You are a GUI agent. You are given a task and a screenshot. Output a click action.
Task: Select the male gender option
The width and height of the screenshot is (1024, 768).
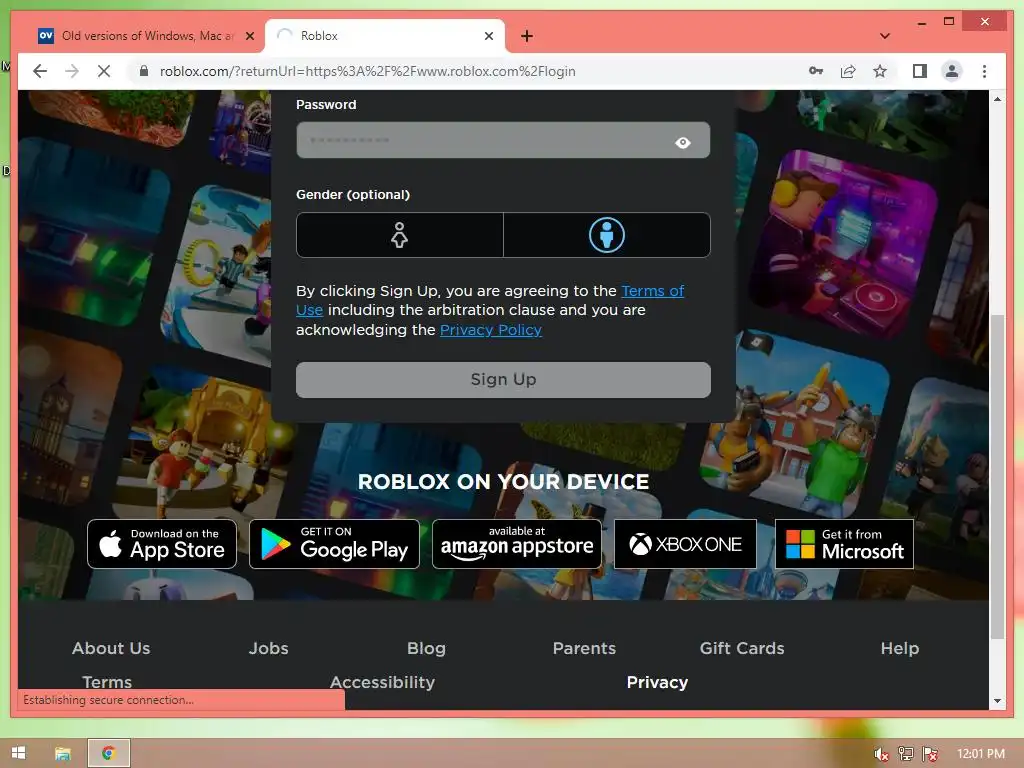[x=607, y=235]
